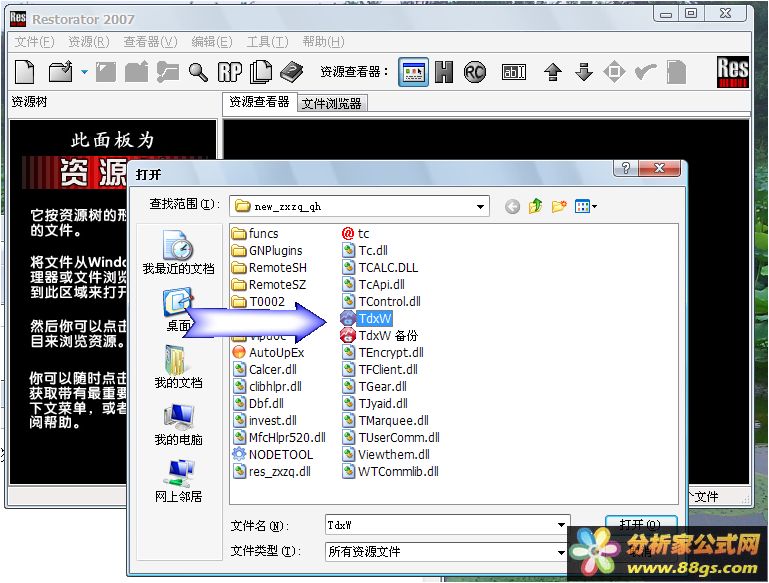Open the 工具(T) menu
The height and width of the screenshot is (583, 769).
(x=267, y=42)
